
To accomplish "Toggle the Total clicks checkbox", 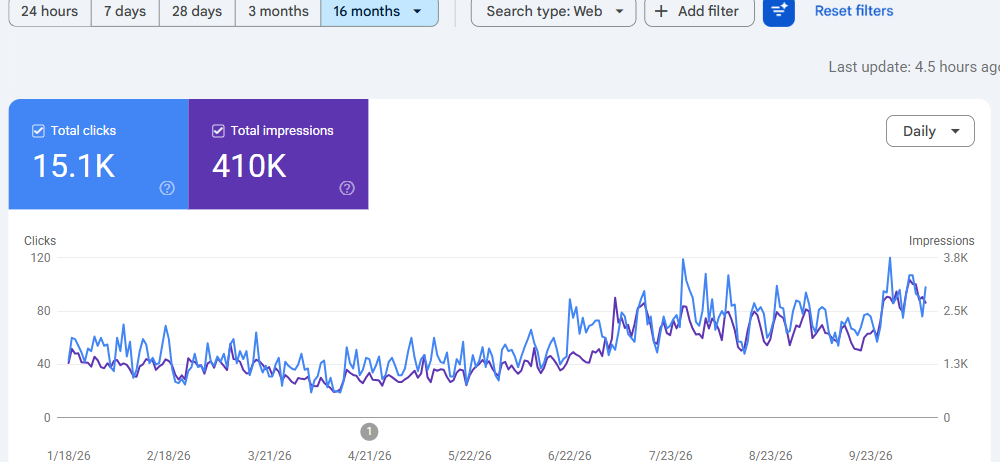I will click(38, 131).
